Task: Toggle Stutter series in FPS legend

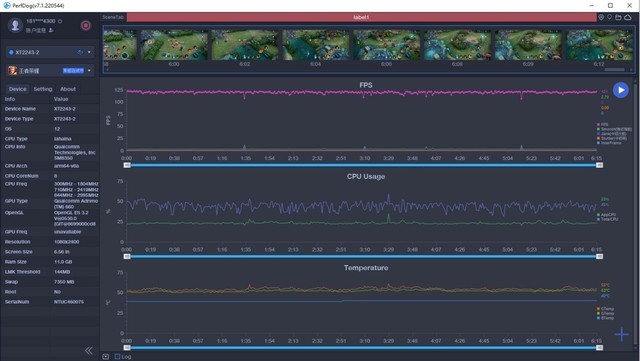Action: [612, 138]
